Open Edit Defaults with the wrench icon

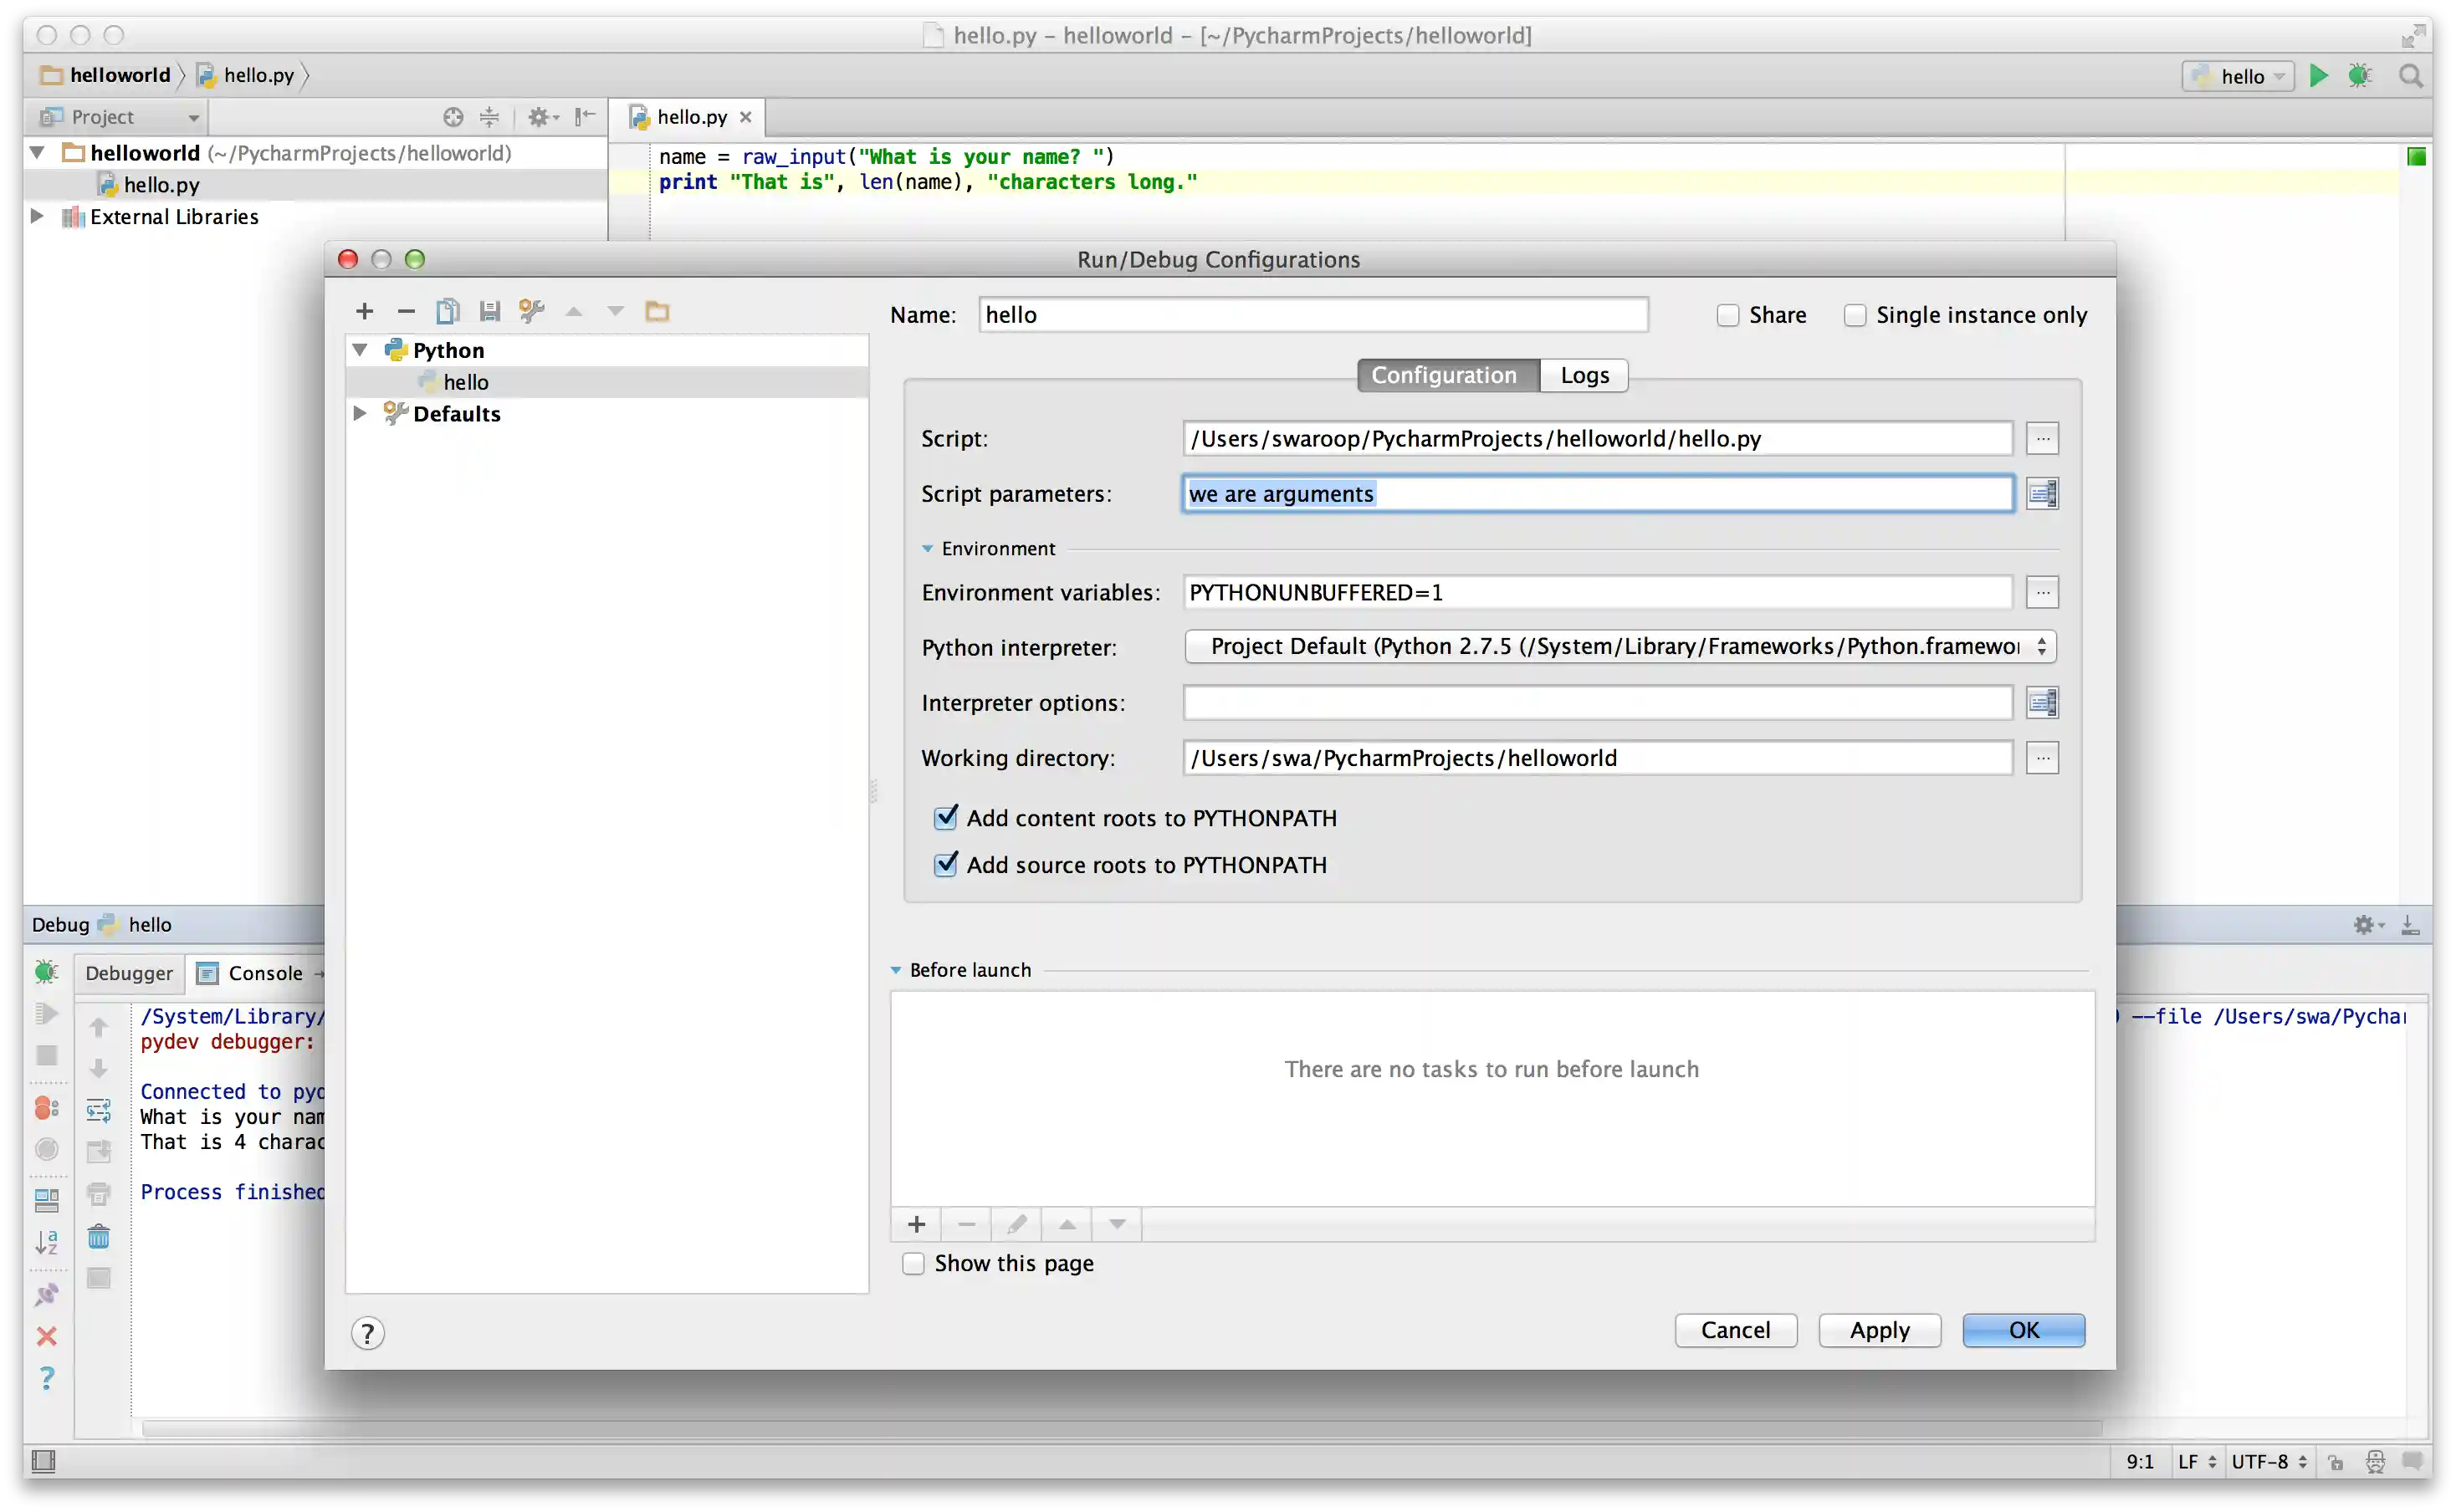[531, 311]
